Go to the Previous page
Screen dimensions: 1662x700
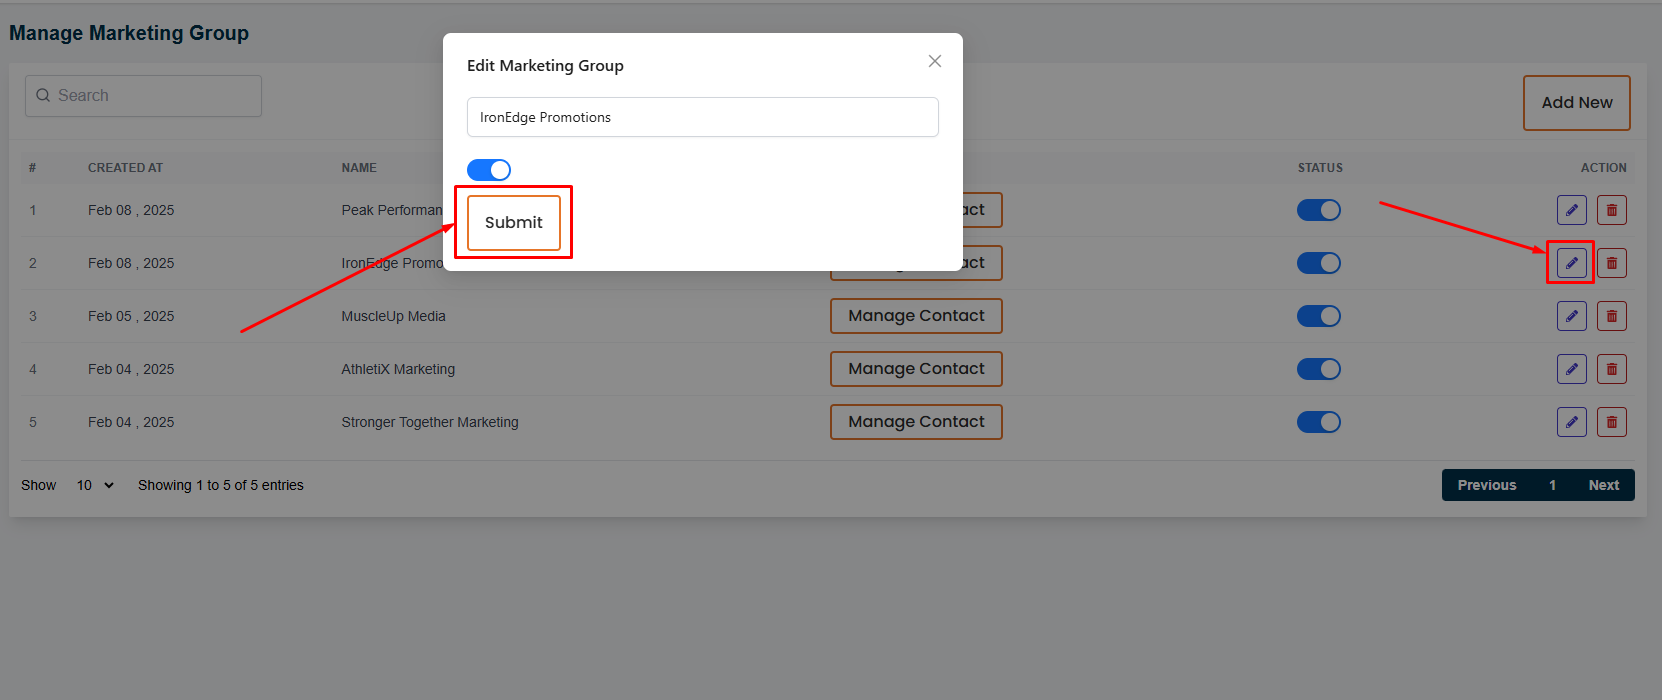pos(1486,485)
